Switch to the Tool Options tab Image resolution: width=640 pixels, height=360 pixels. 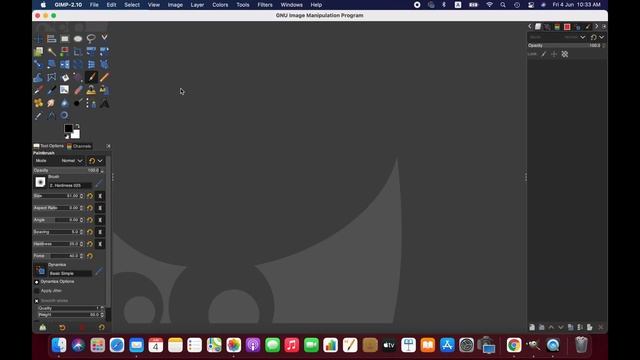click(x=49, y=146)
